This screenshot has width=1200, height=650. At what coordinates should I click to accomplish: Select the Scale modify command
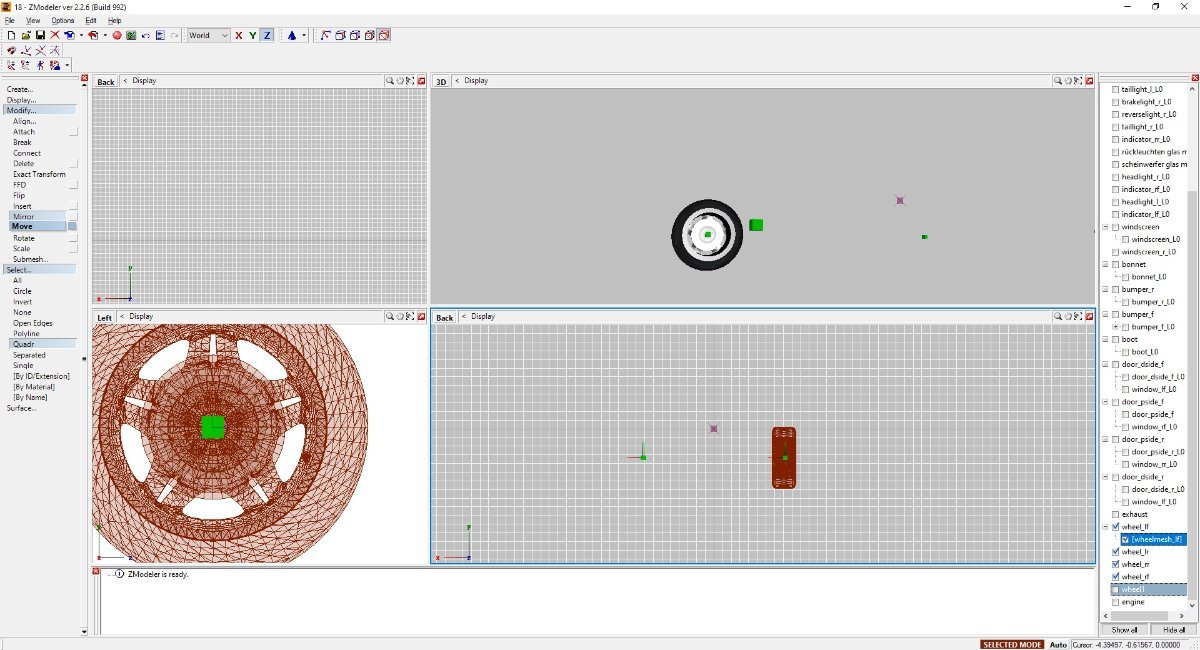(22, 249)
